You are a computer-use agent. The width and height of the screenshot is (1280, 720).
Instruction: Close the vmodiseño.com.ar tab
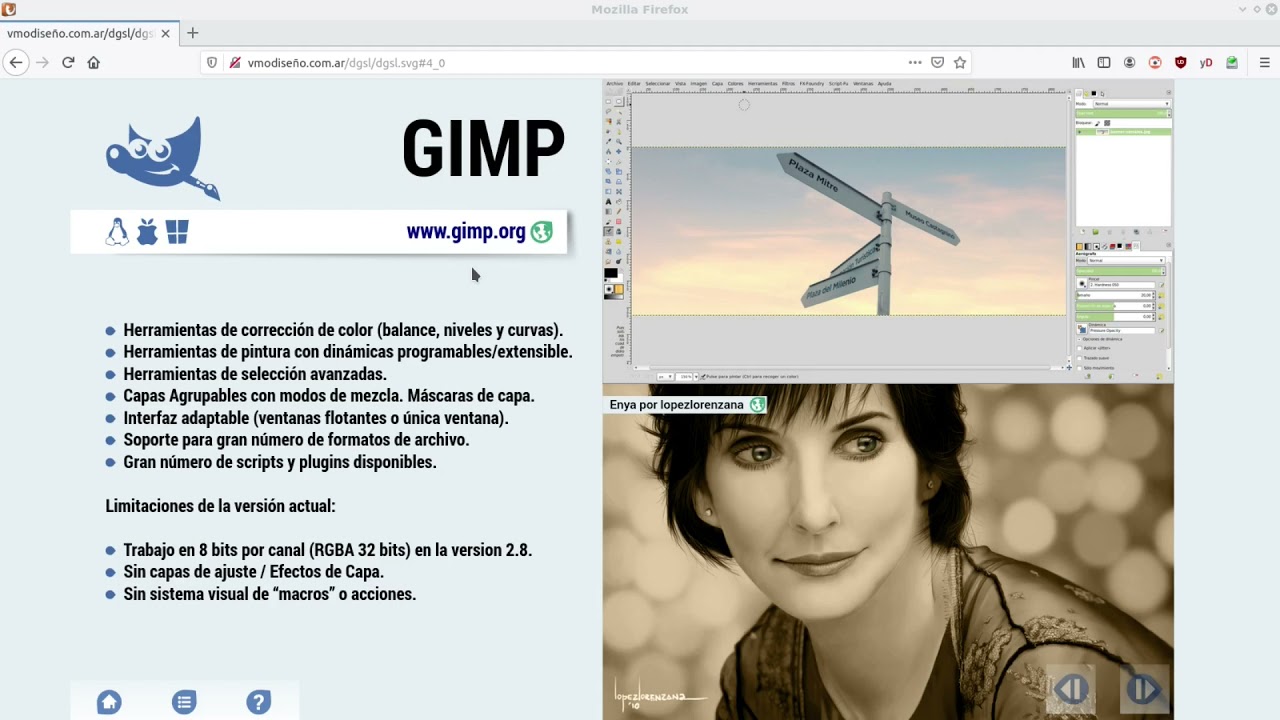(165, 33)
